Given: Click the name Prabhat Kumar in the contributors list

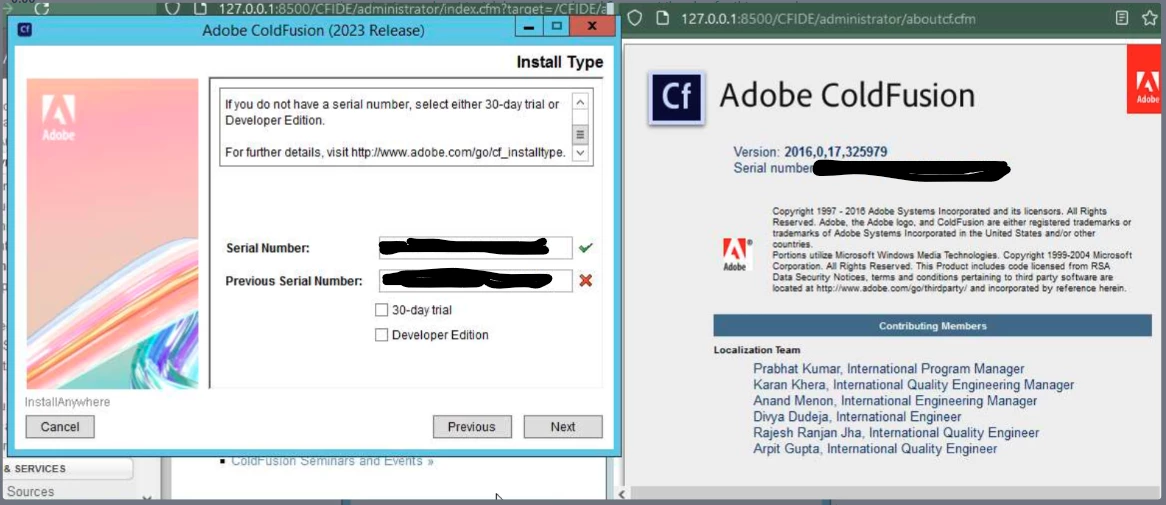Looking at the screenshot, I should click(x=796, y=369).
